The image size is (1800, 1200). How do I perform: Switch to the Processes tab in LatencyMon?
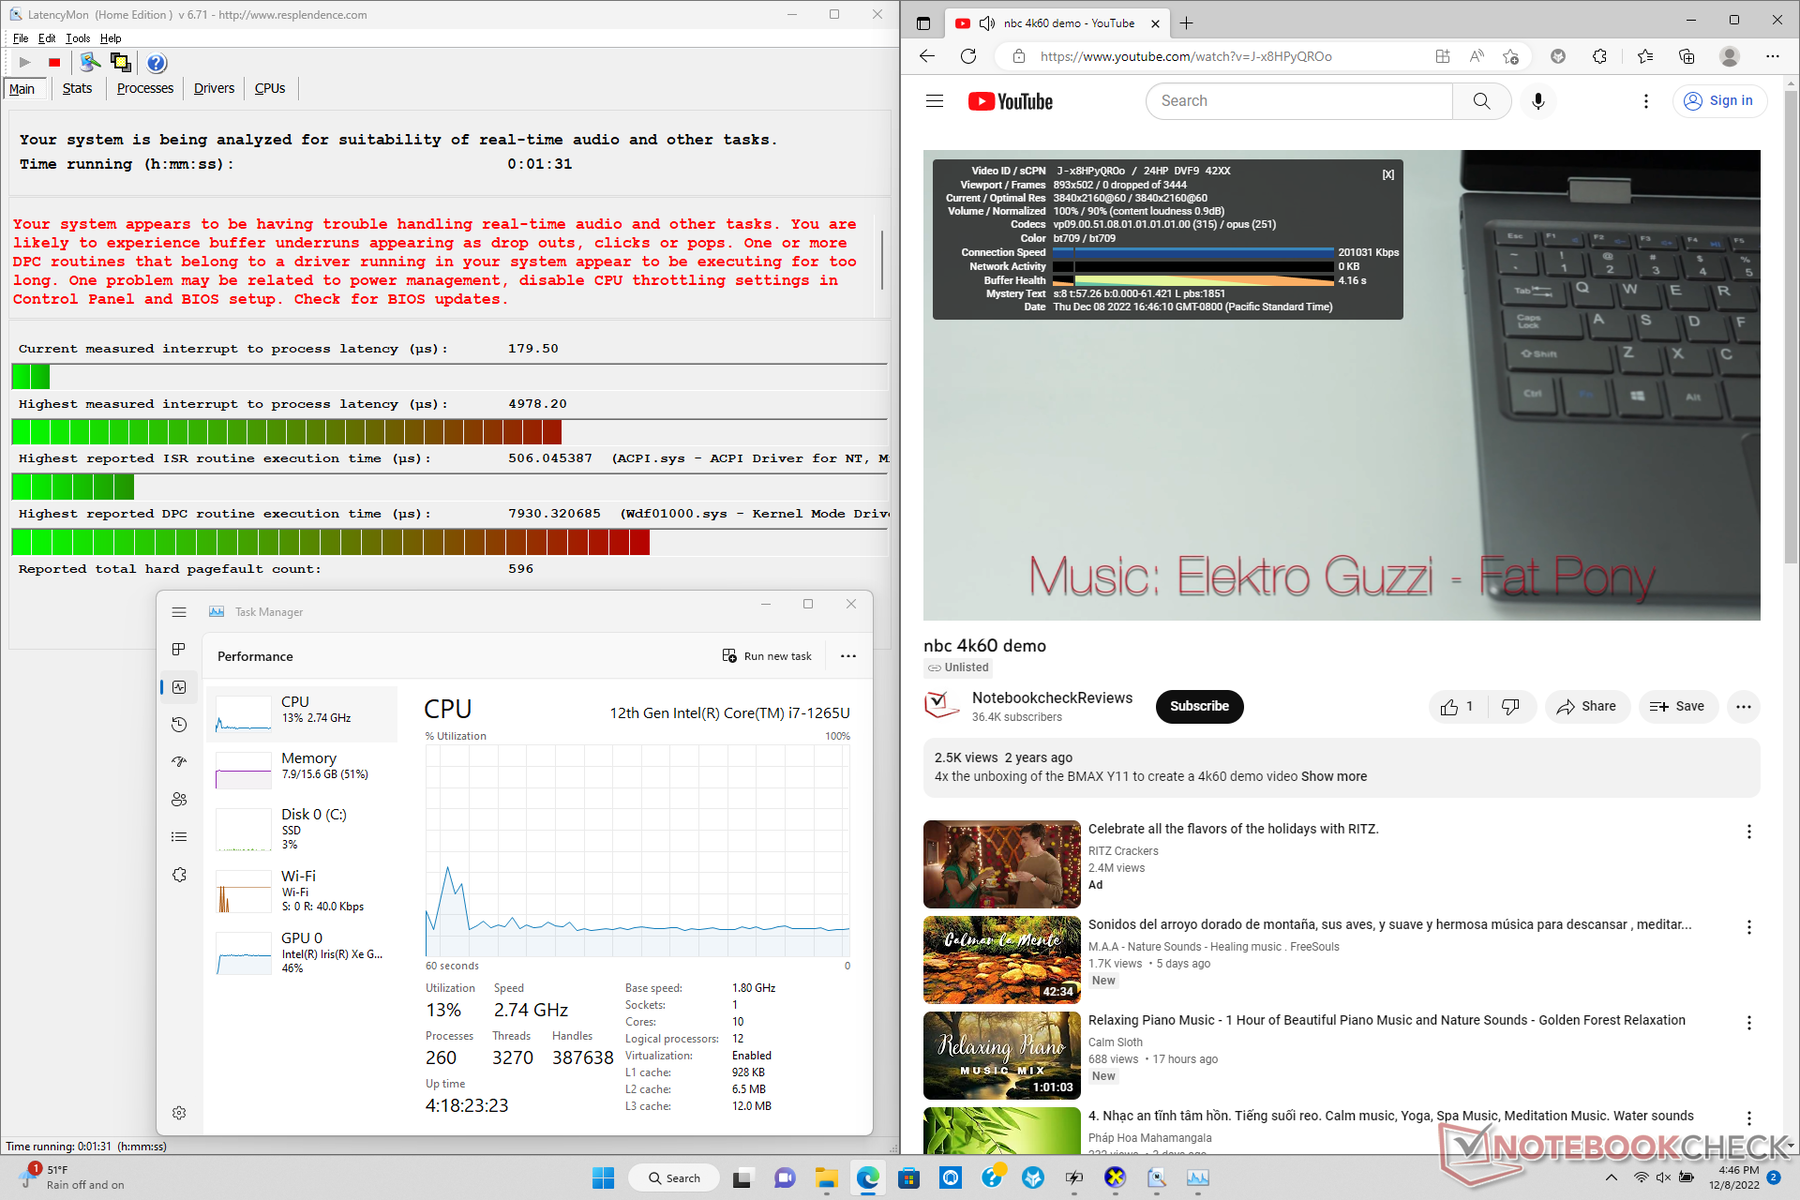tap(145, 88)
